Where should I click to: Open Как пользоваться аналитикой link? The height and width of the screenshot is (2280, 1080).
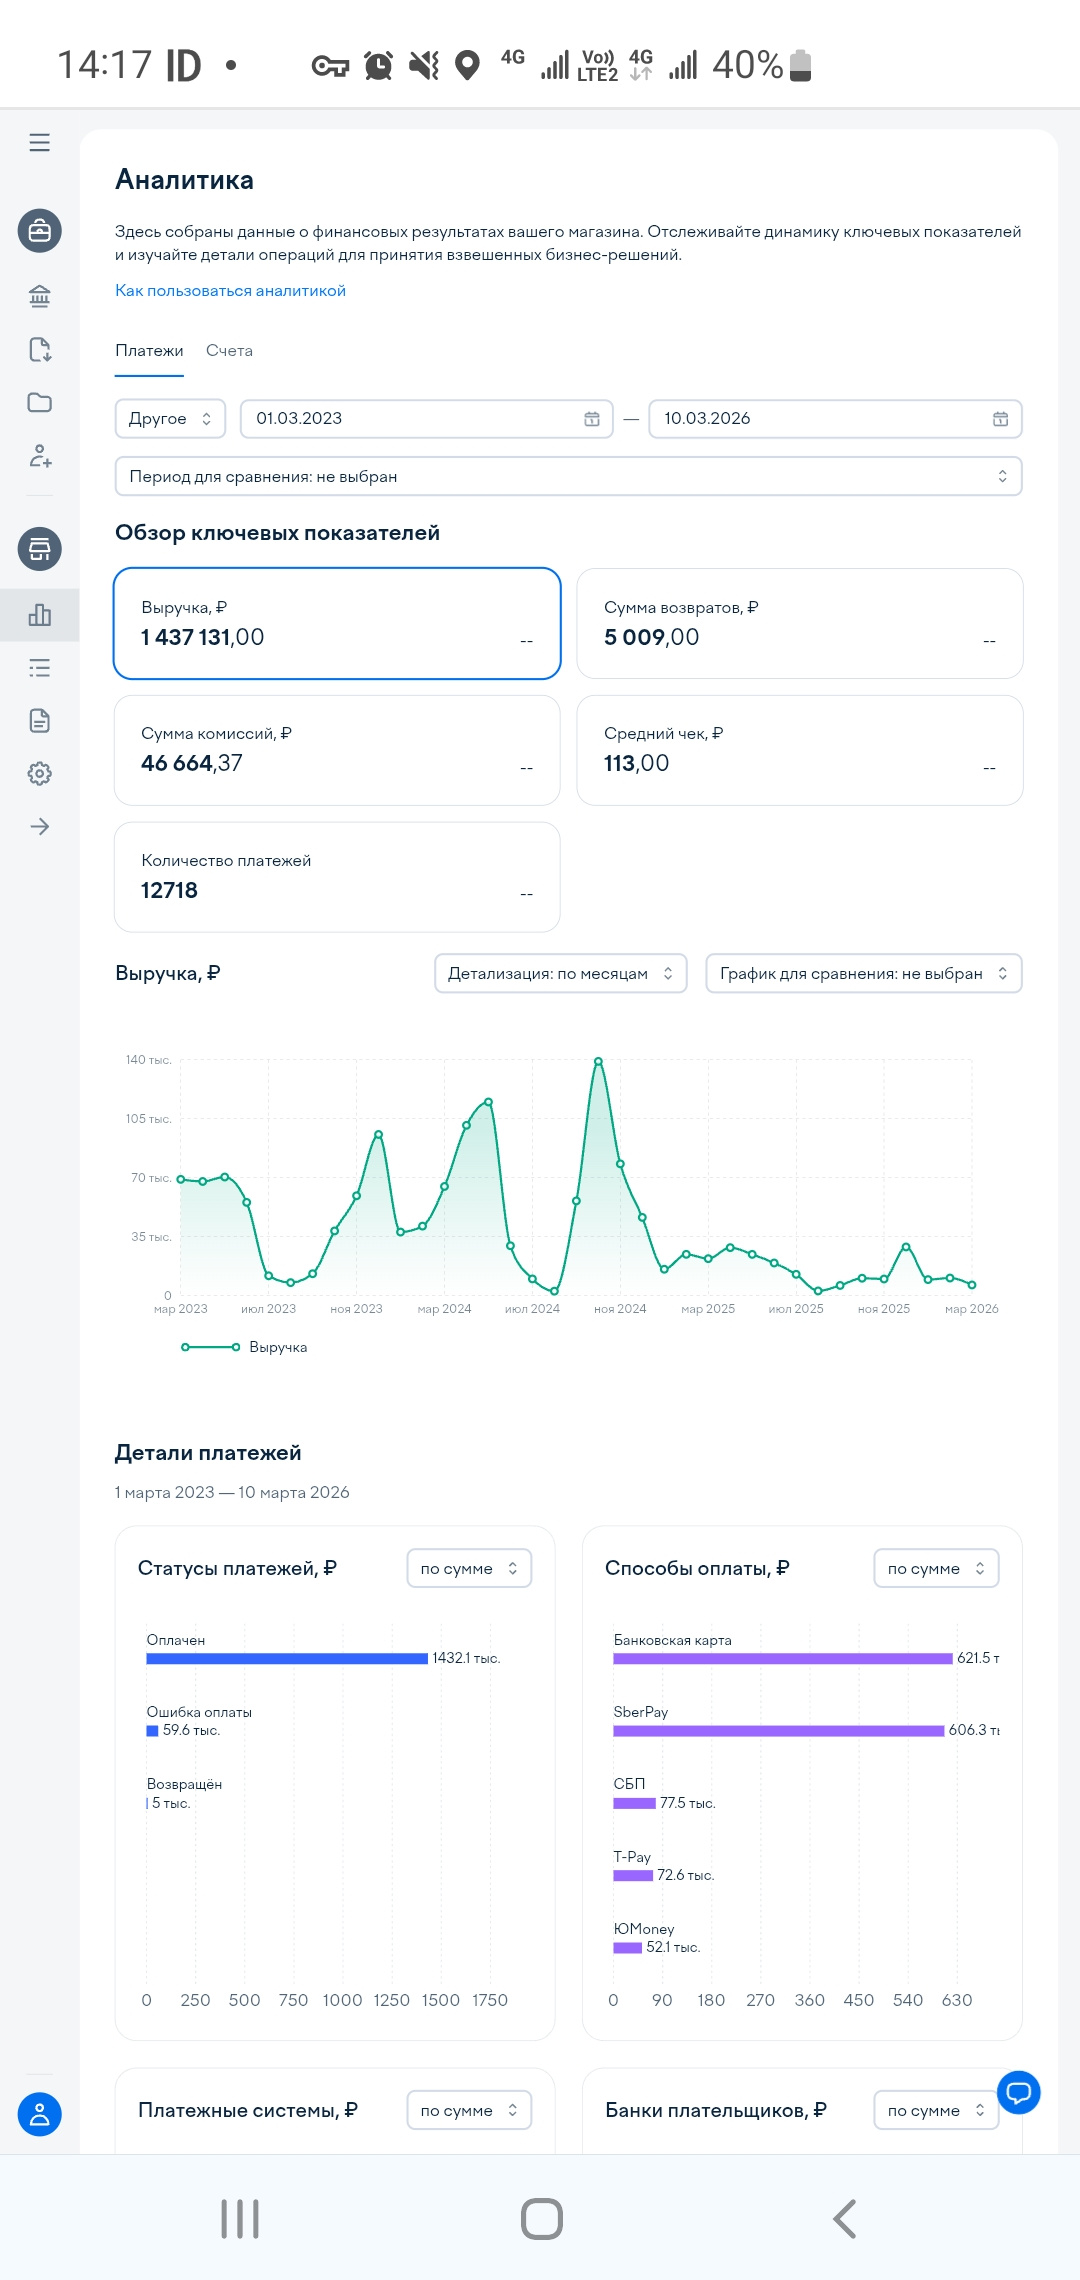coord(230,291)
